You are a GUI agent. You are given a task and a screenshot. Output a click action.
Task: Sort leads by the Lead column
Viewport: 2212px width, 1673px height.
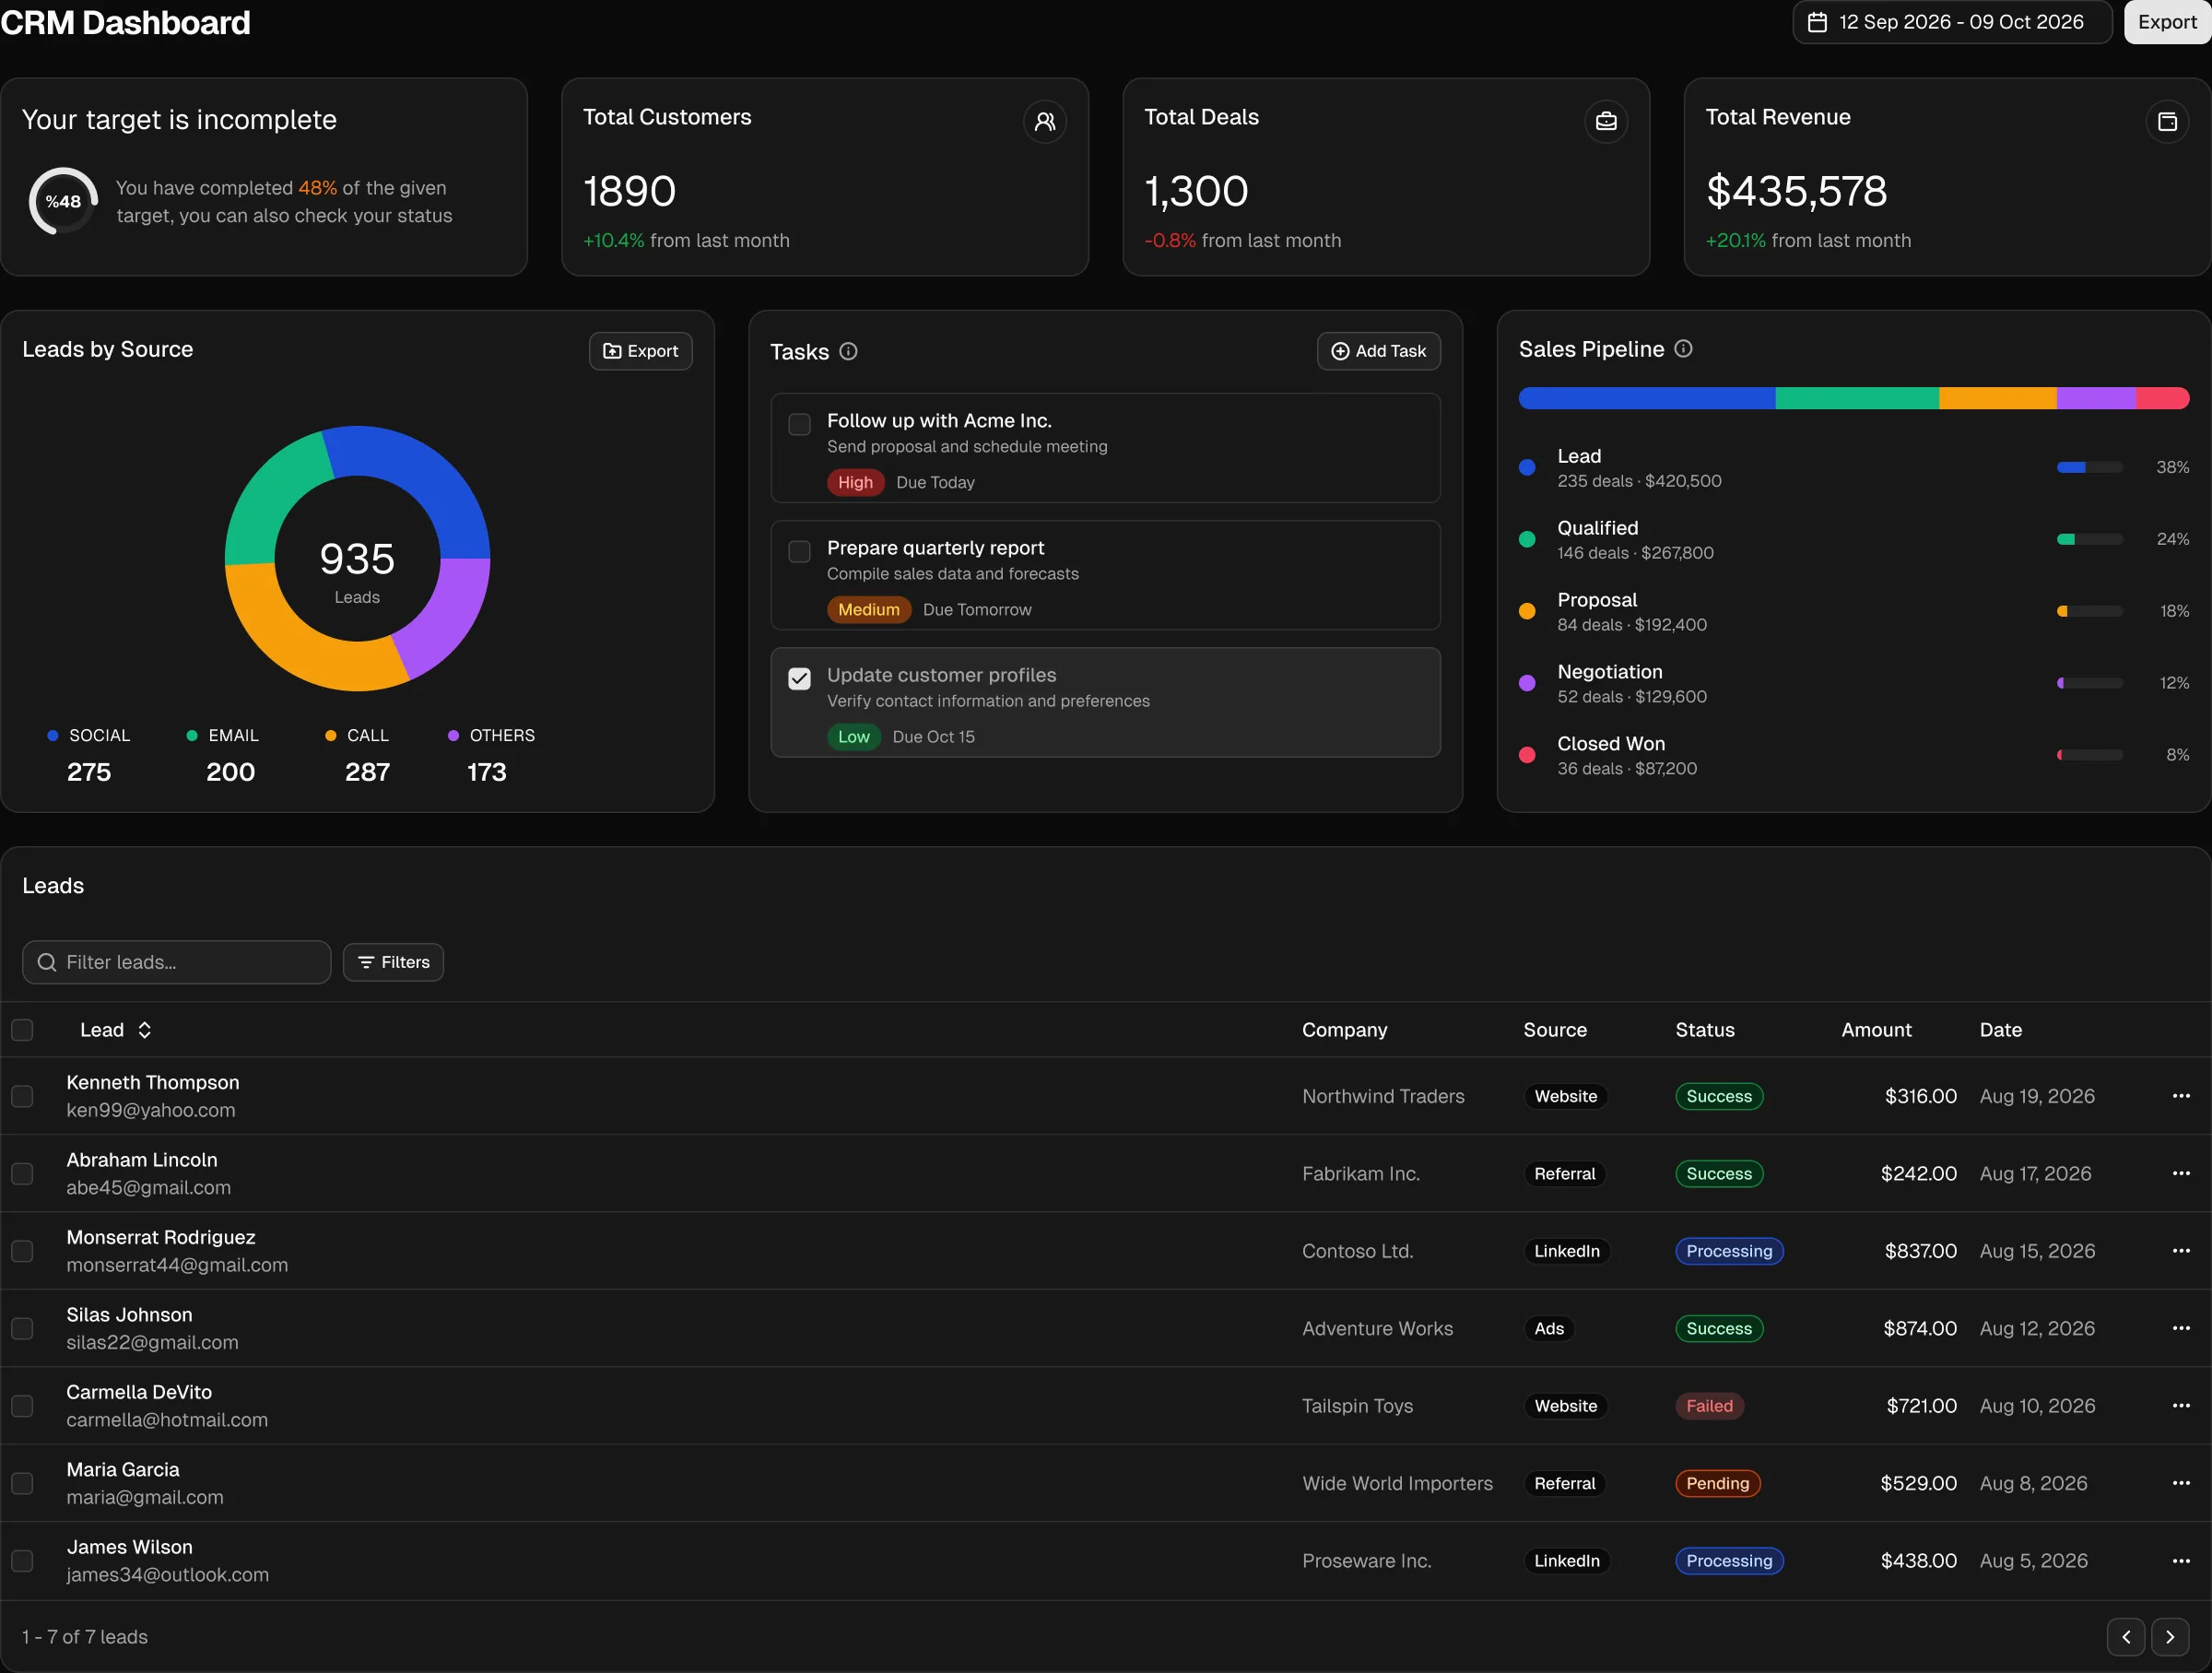point(116,1030)
